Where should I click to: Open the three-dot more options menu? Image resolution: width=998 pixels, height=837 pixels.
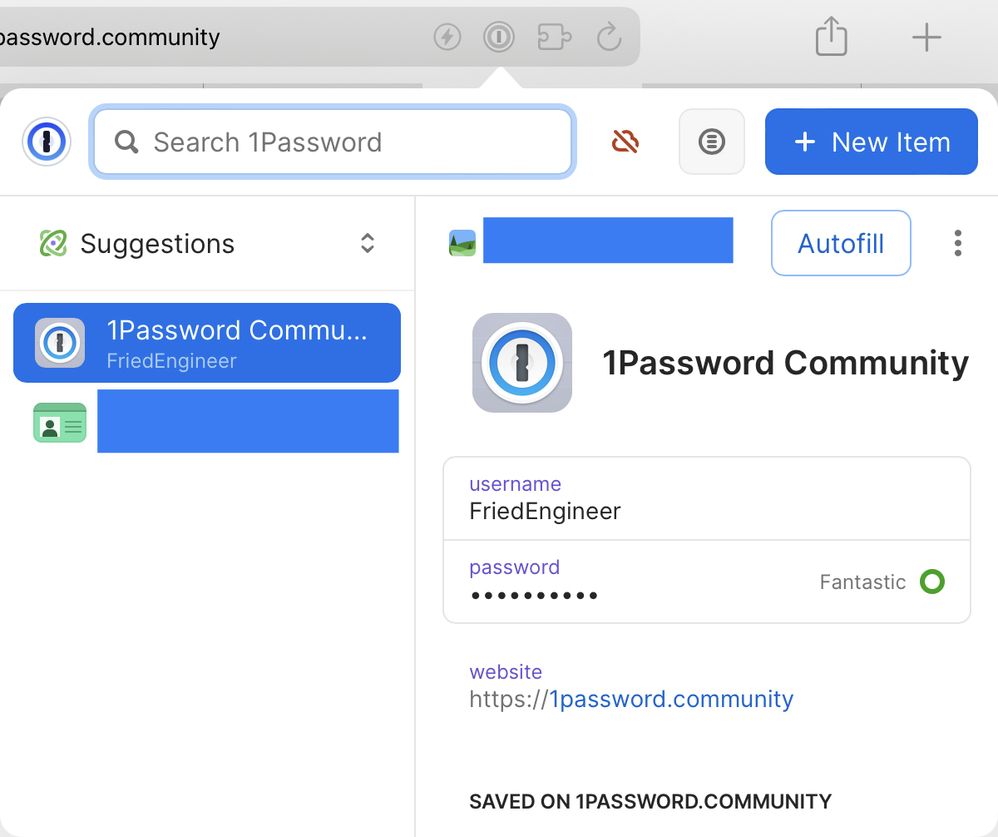(958, 243)
